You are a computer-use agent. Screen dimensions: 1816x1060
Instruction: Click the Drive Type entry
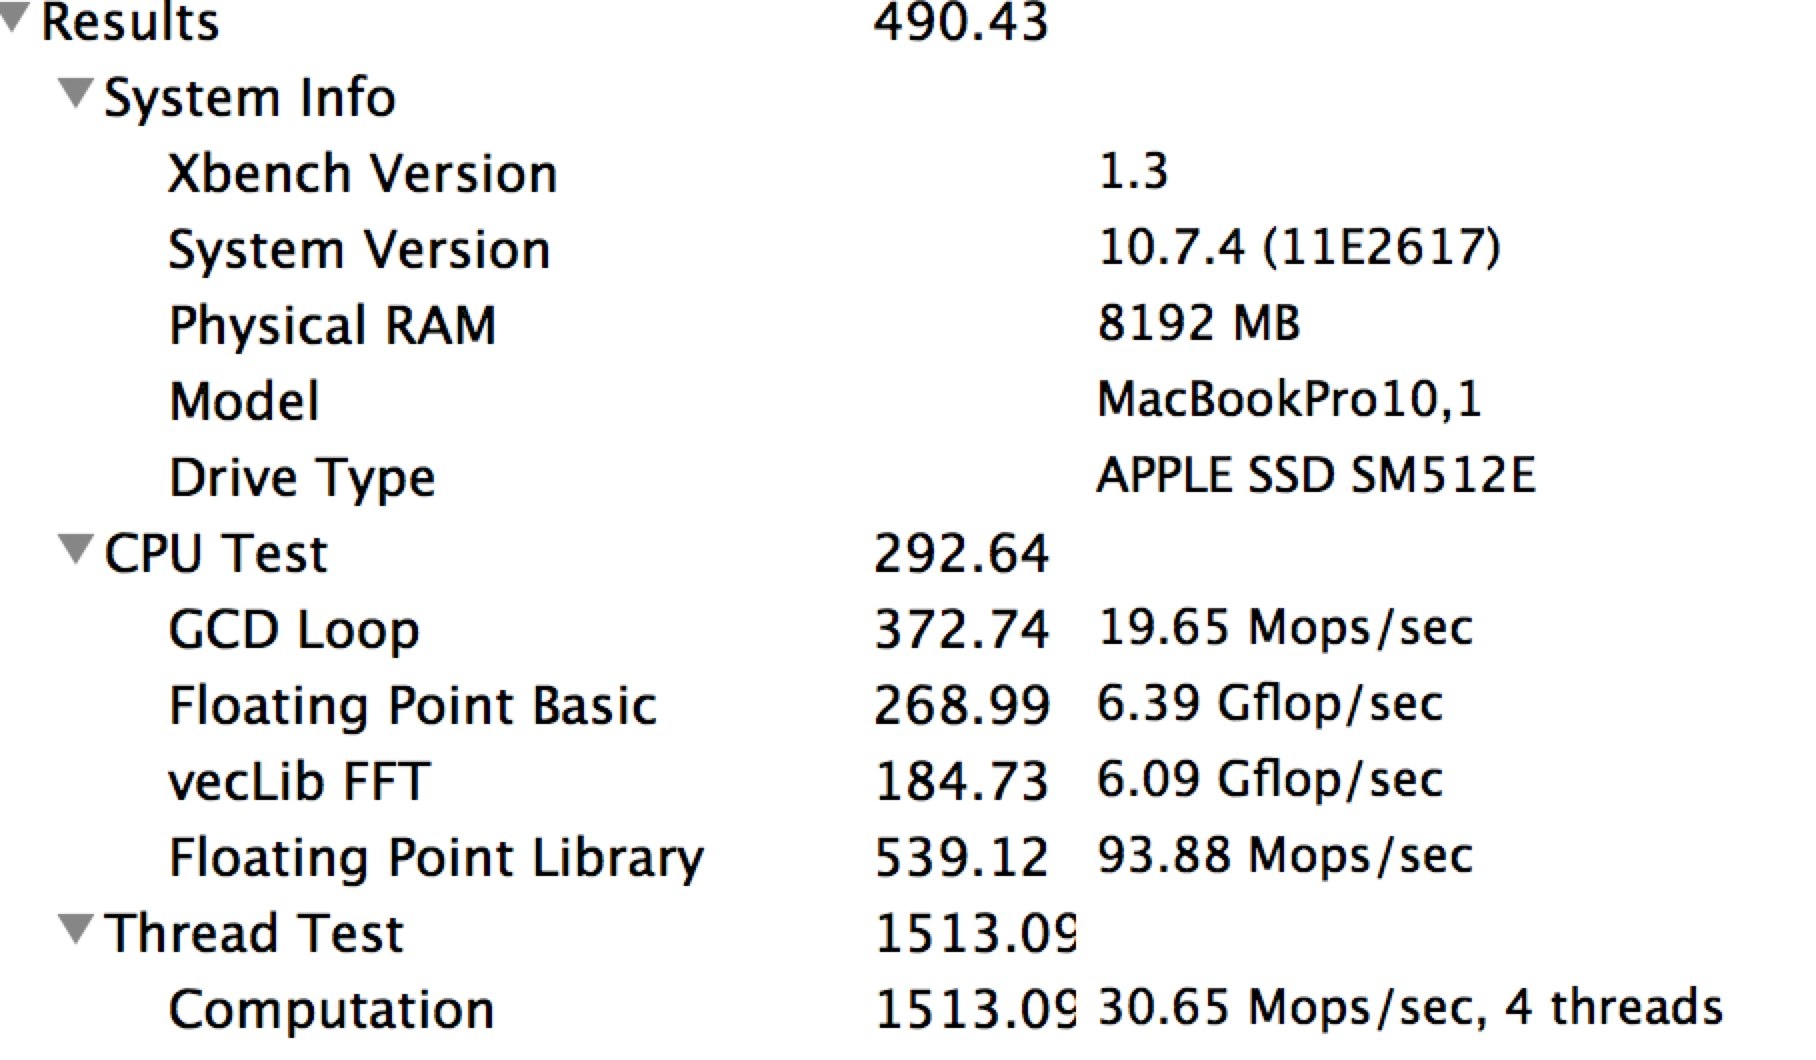302,478
